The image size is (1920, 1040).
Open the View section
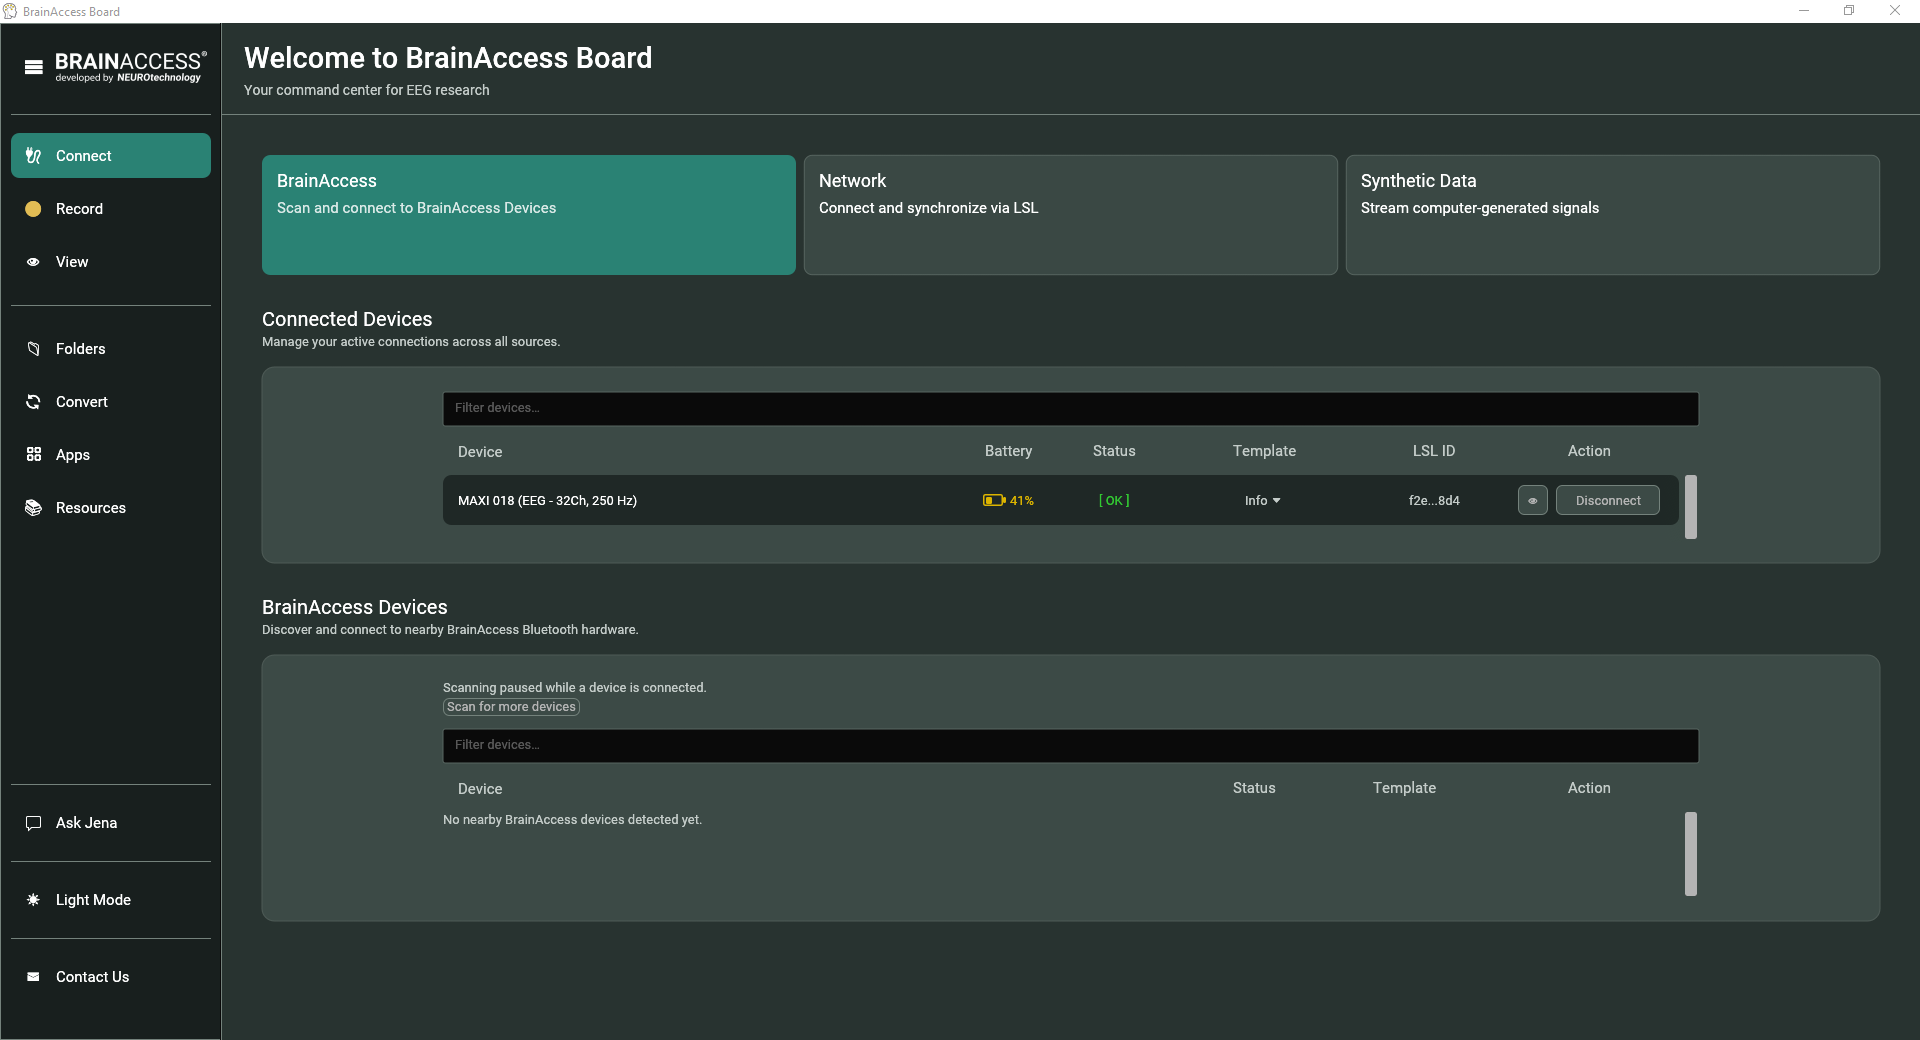tap(111, 262)
